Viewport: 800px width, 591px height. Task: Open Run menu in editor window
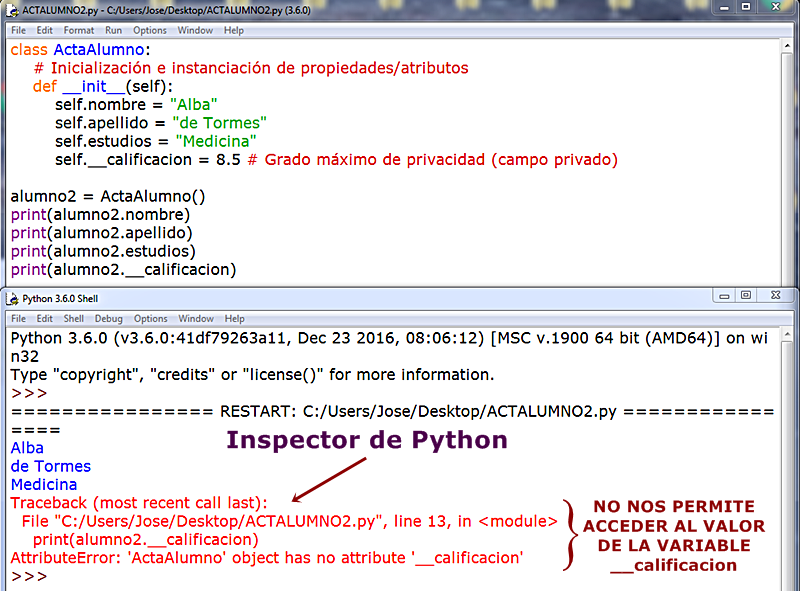click(x=113, y=30)
